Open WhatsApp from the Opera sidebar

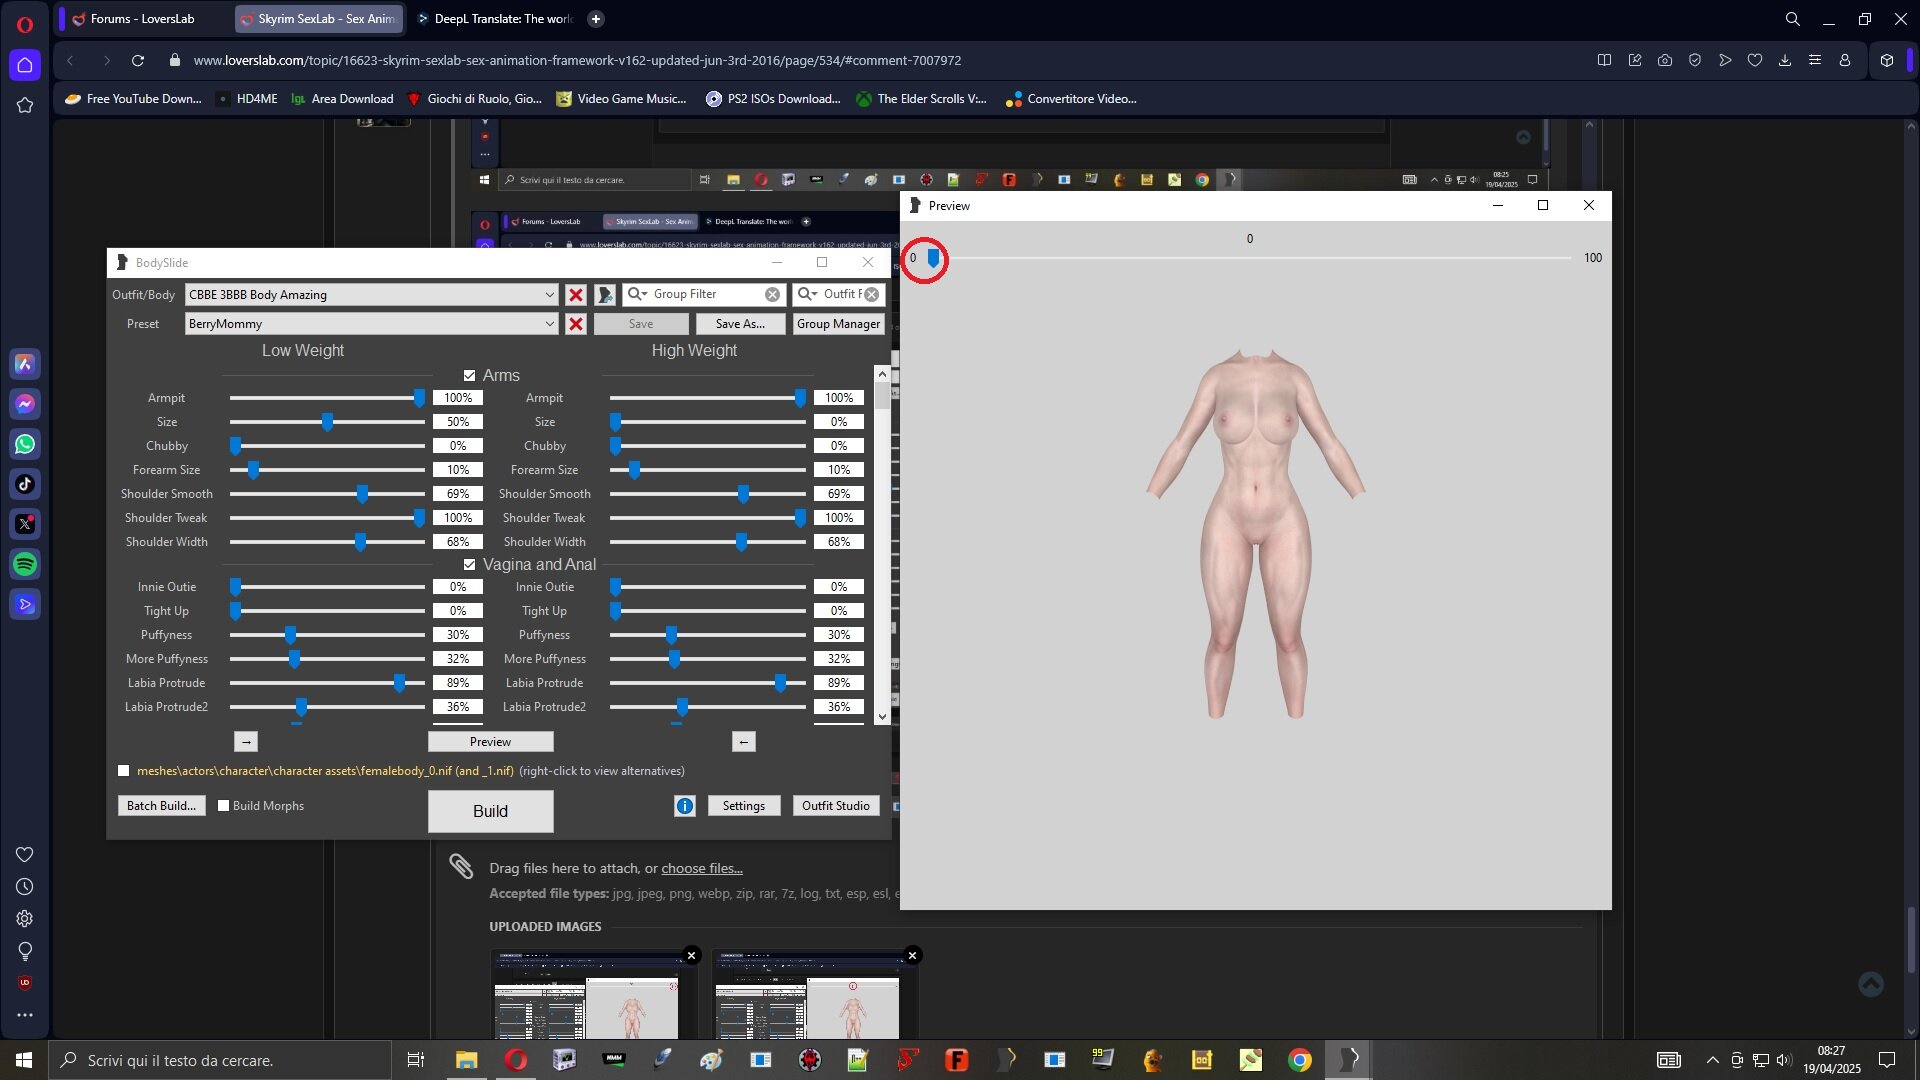tap(25, 444)
